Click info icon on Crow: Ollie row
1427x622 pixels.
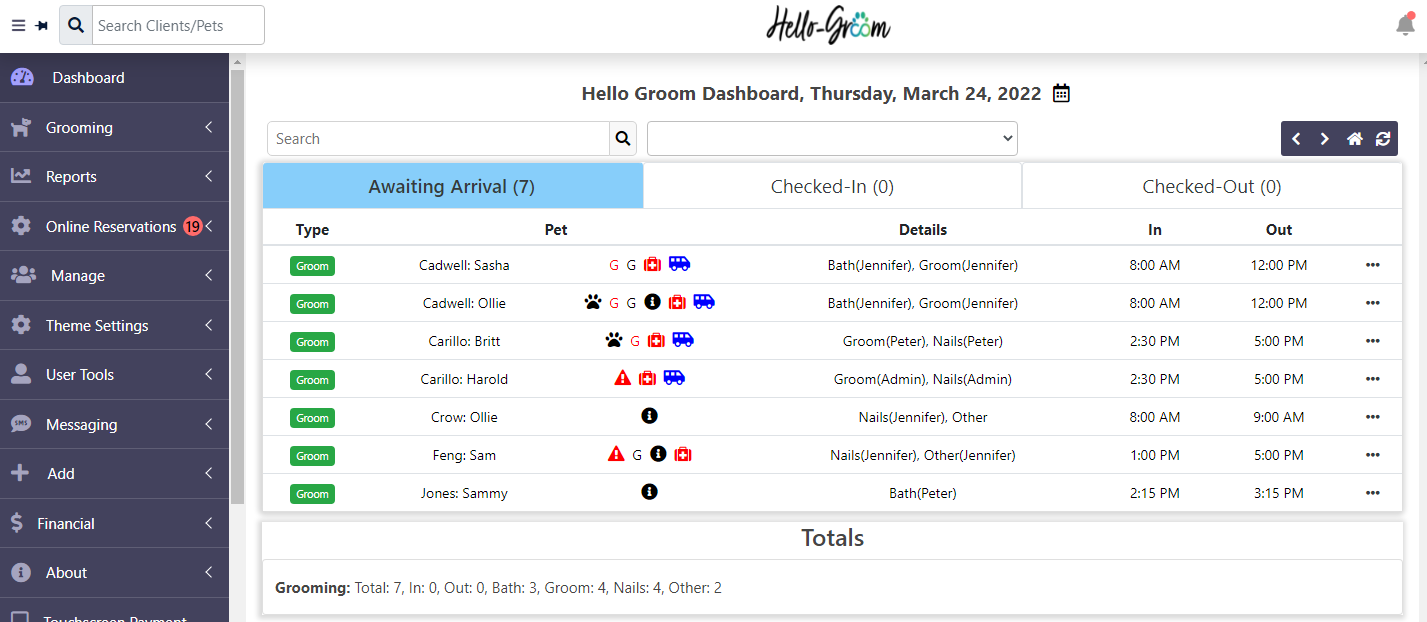coord(649,416)
